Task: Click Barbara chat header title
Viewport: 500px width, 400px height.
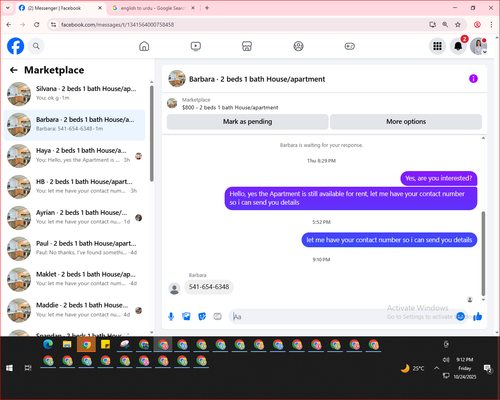Action: click(257, 79)
